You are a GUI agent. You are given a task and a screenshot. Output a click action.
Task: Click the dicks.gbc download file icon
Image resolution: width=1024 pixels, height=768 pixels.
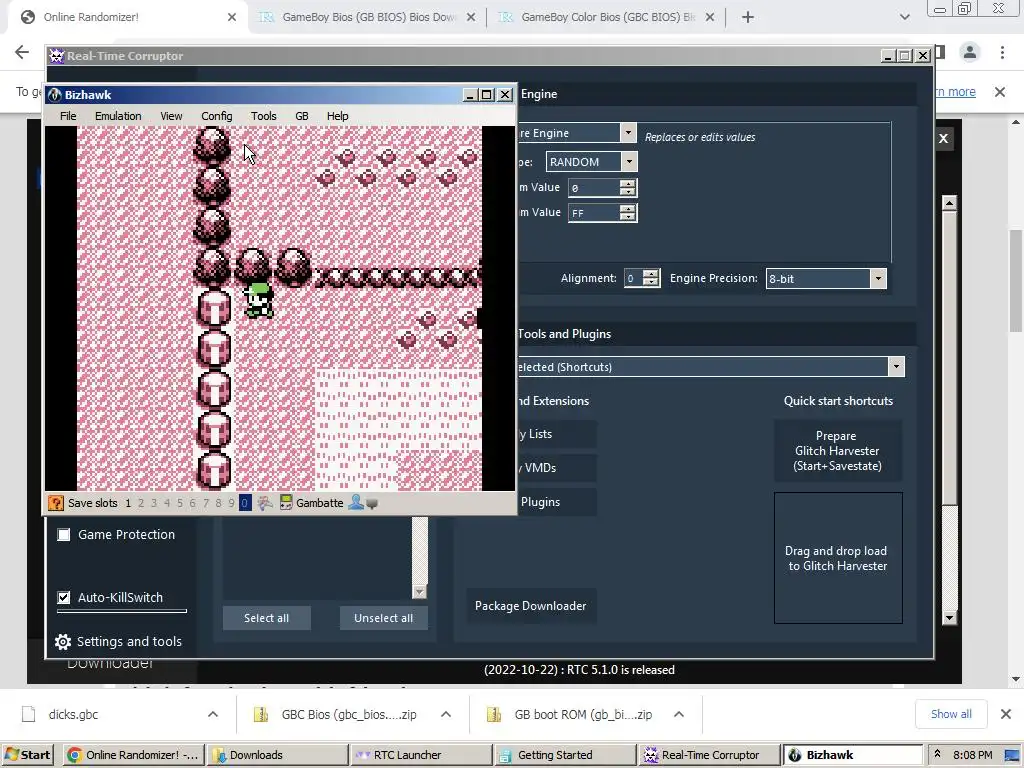click(29, 714)
